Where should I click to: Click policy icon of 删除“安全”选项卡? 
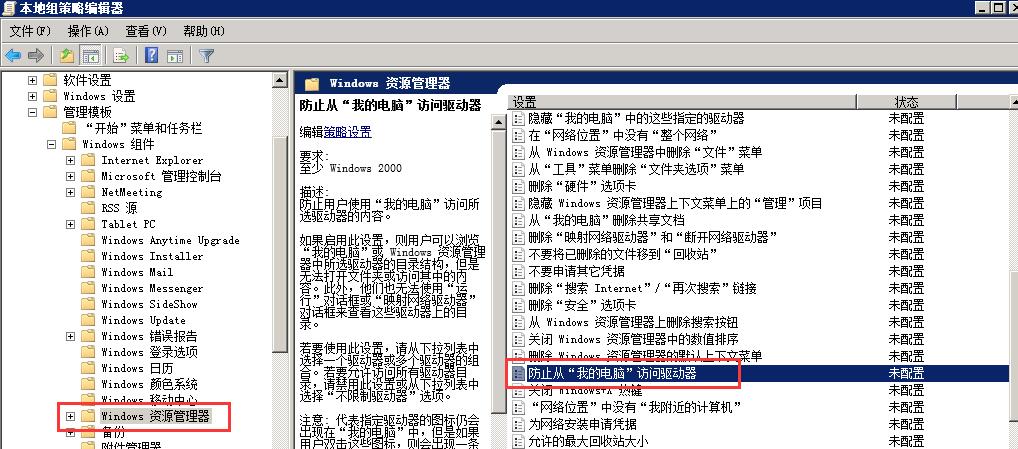[518, 305]
